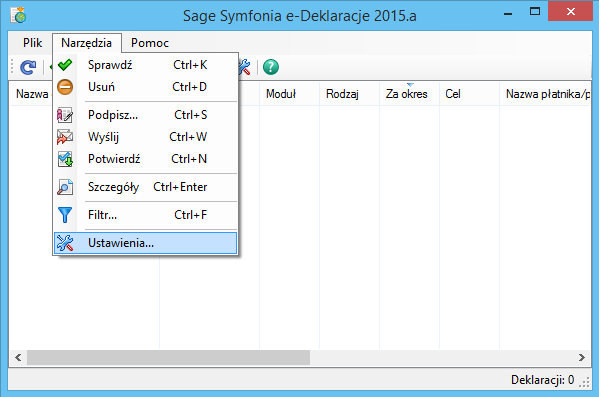Screen dimensions: 599x397
Task: Sort by Nazwa płatnika column header
Action: tap(546, 94)
